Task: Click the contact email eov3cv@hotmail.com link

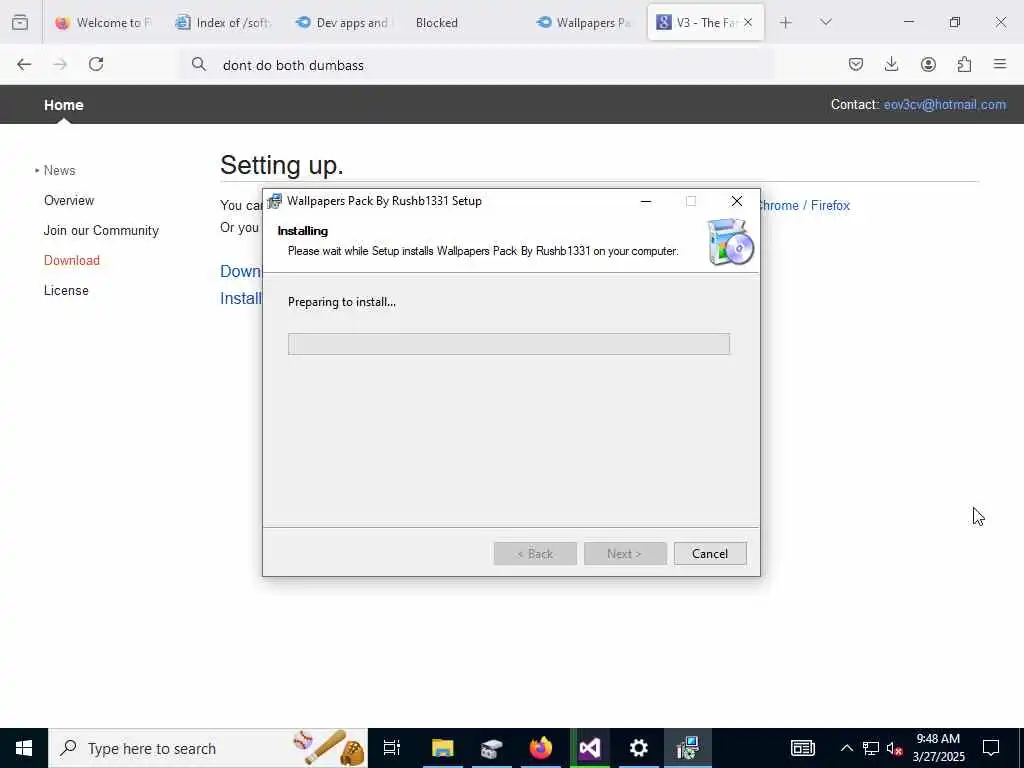Action: pyautogui.click(x=944, y=104)
